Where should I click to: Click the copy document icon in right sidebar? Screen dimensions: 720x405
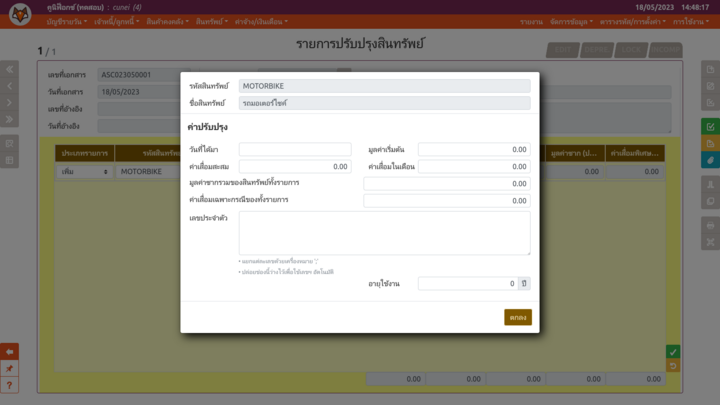(710, 201)
